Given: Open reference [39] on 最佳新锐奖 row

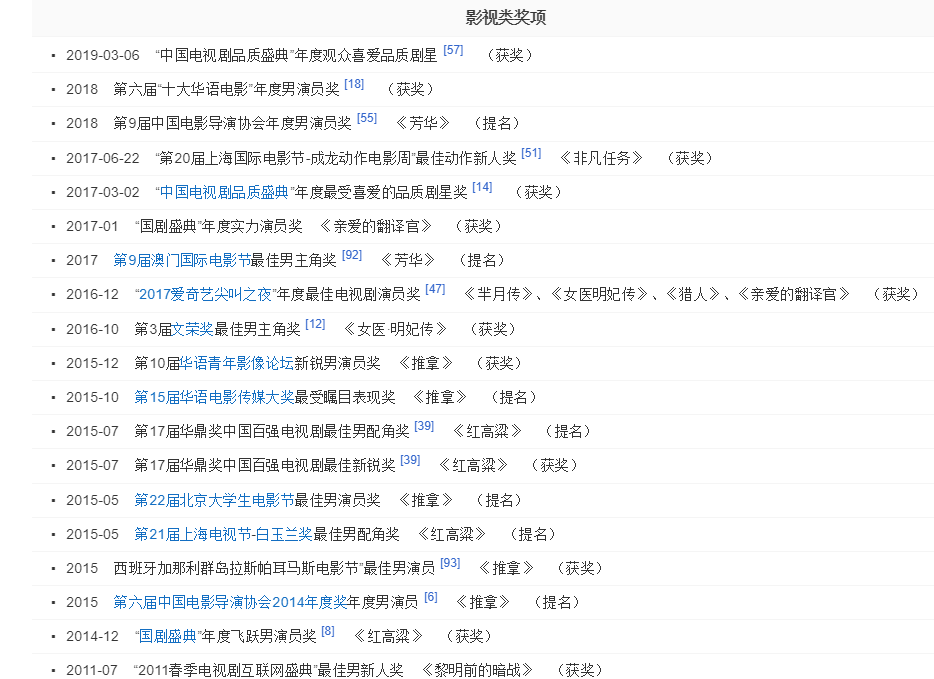Looking at the screenshot, I should point(410,460).
